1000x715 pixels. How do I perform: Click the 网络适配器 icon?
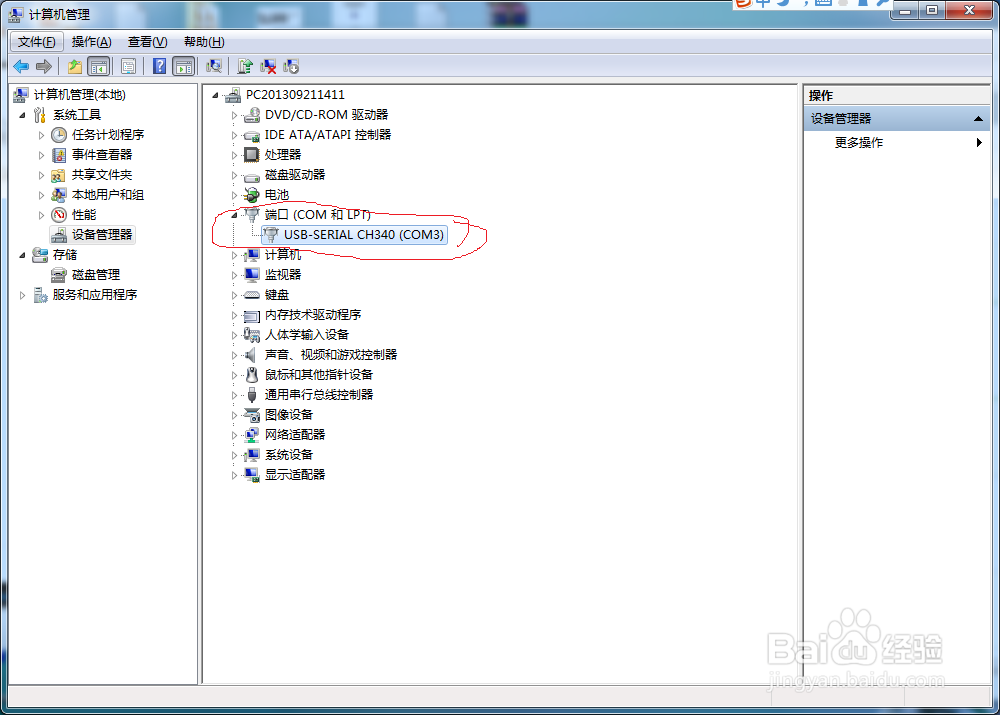point(252,435)
